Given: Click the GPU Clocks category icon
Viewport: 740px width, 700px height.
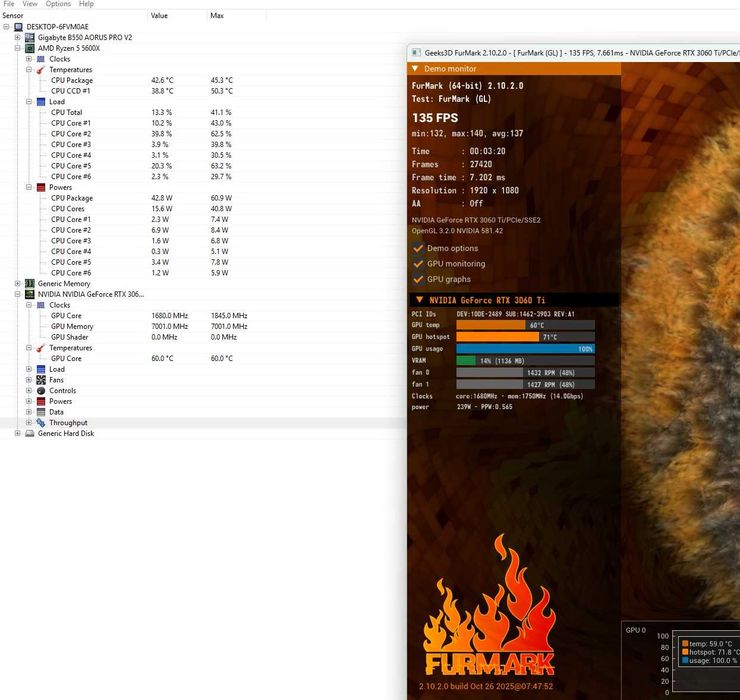Looking at the screenshot, I should 41,305.
